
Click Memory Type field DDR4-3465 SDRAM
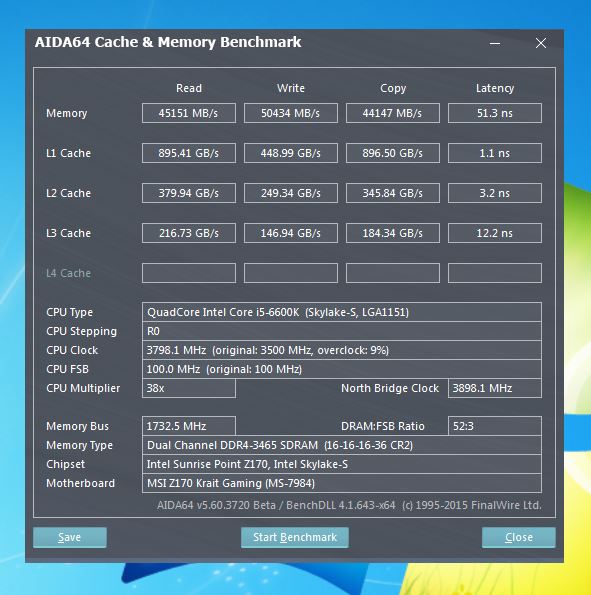342,445
